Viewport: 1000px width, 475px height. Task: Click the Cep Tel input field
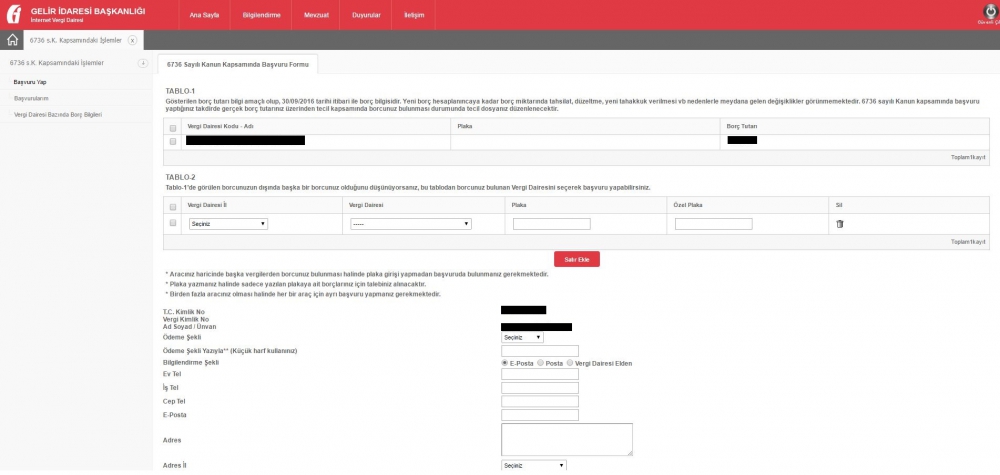540,401
